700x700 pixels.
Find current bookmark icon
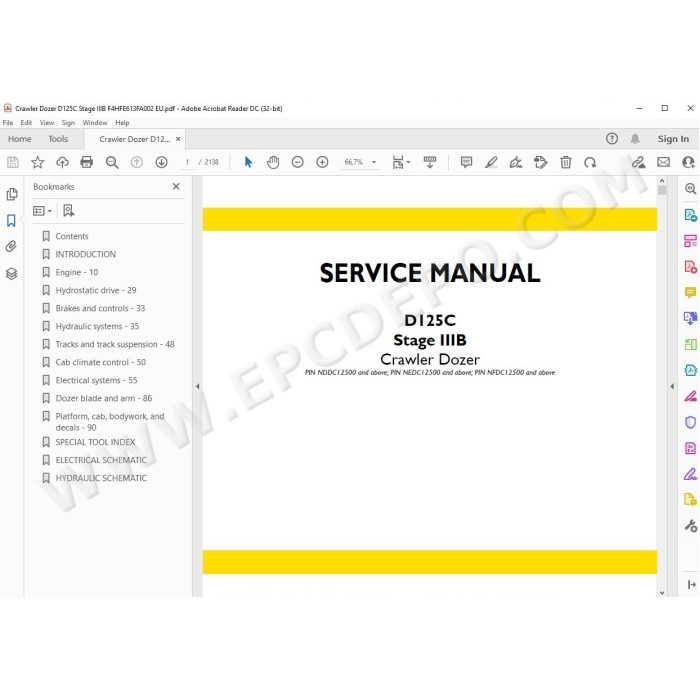tap(68, 211)
